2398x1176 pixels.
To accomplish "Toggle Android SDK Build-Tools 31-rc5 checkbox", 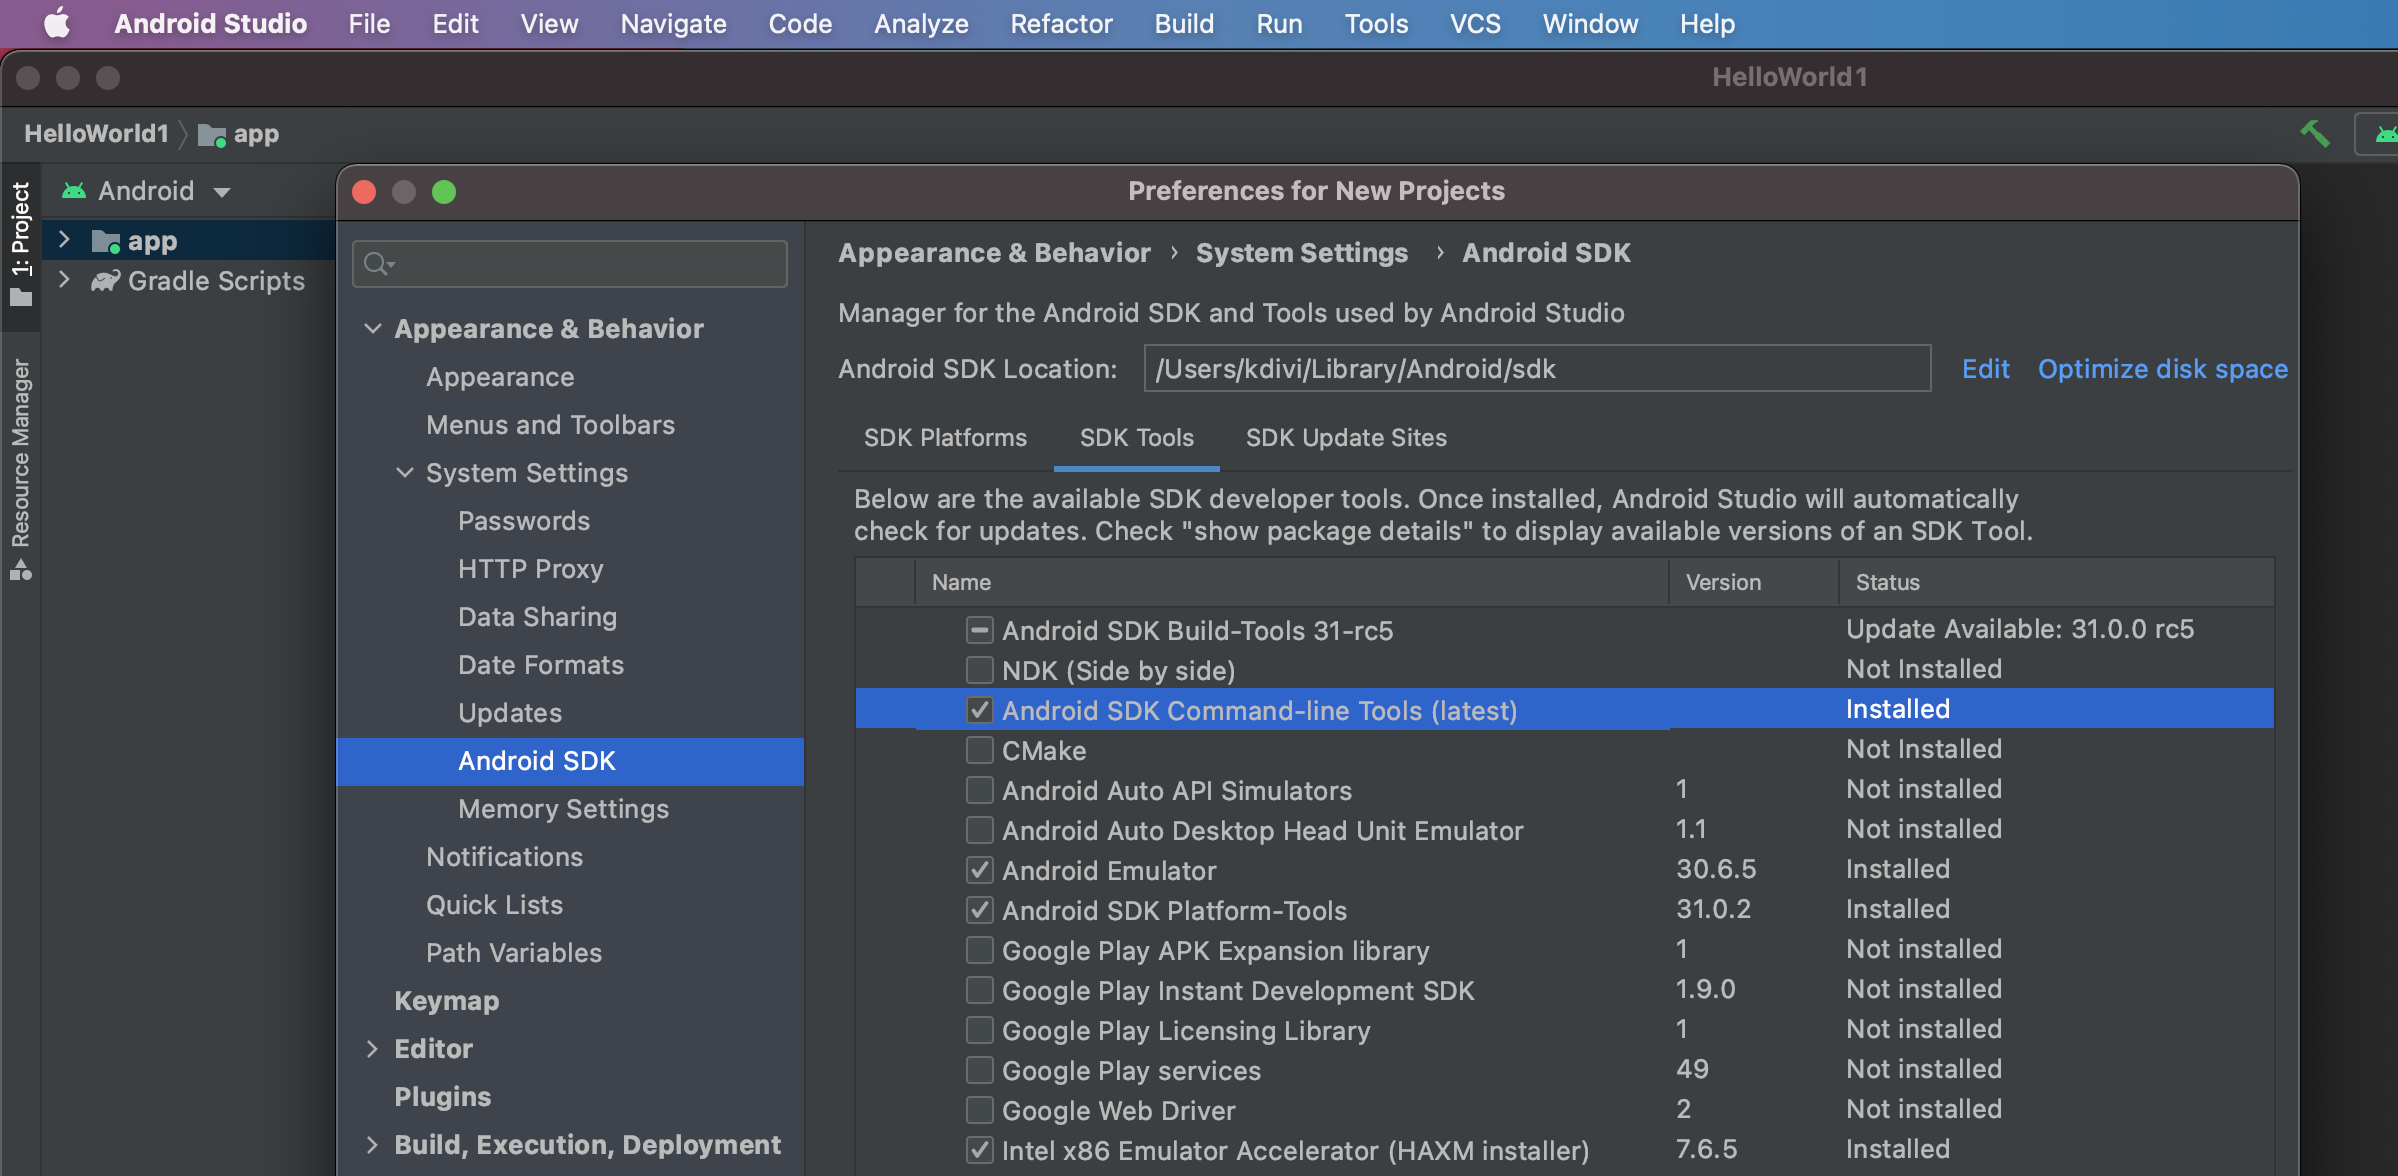I will pos(979,630).
